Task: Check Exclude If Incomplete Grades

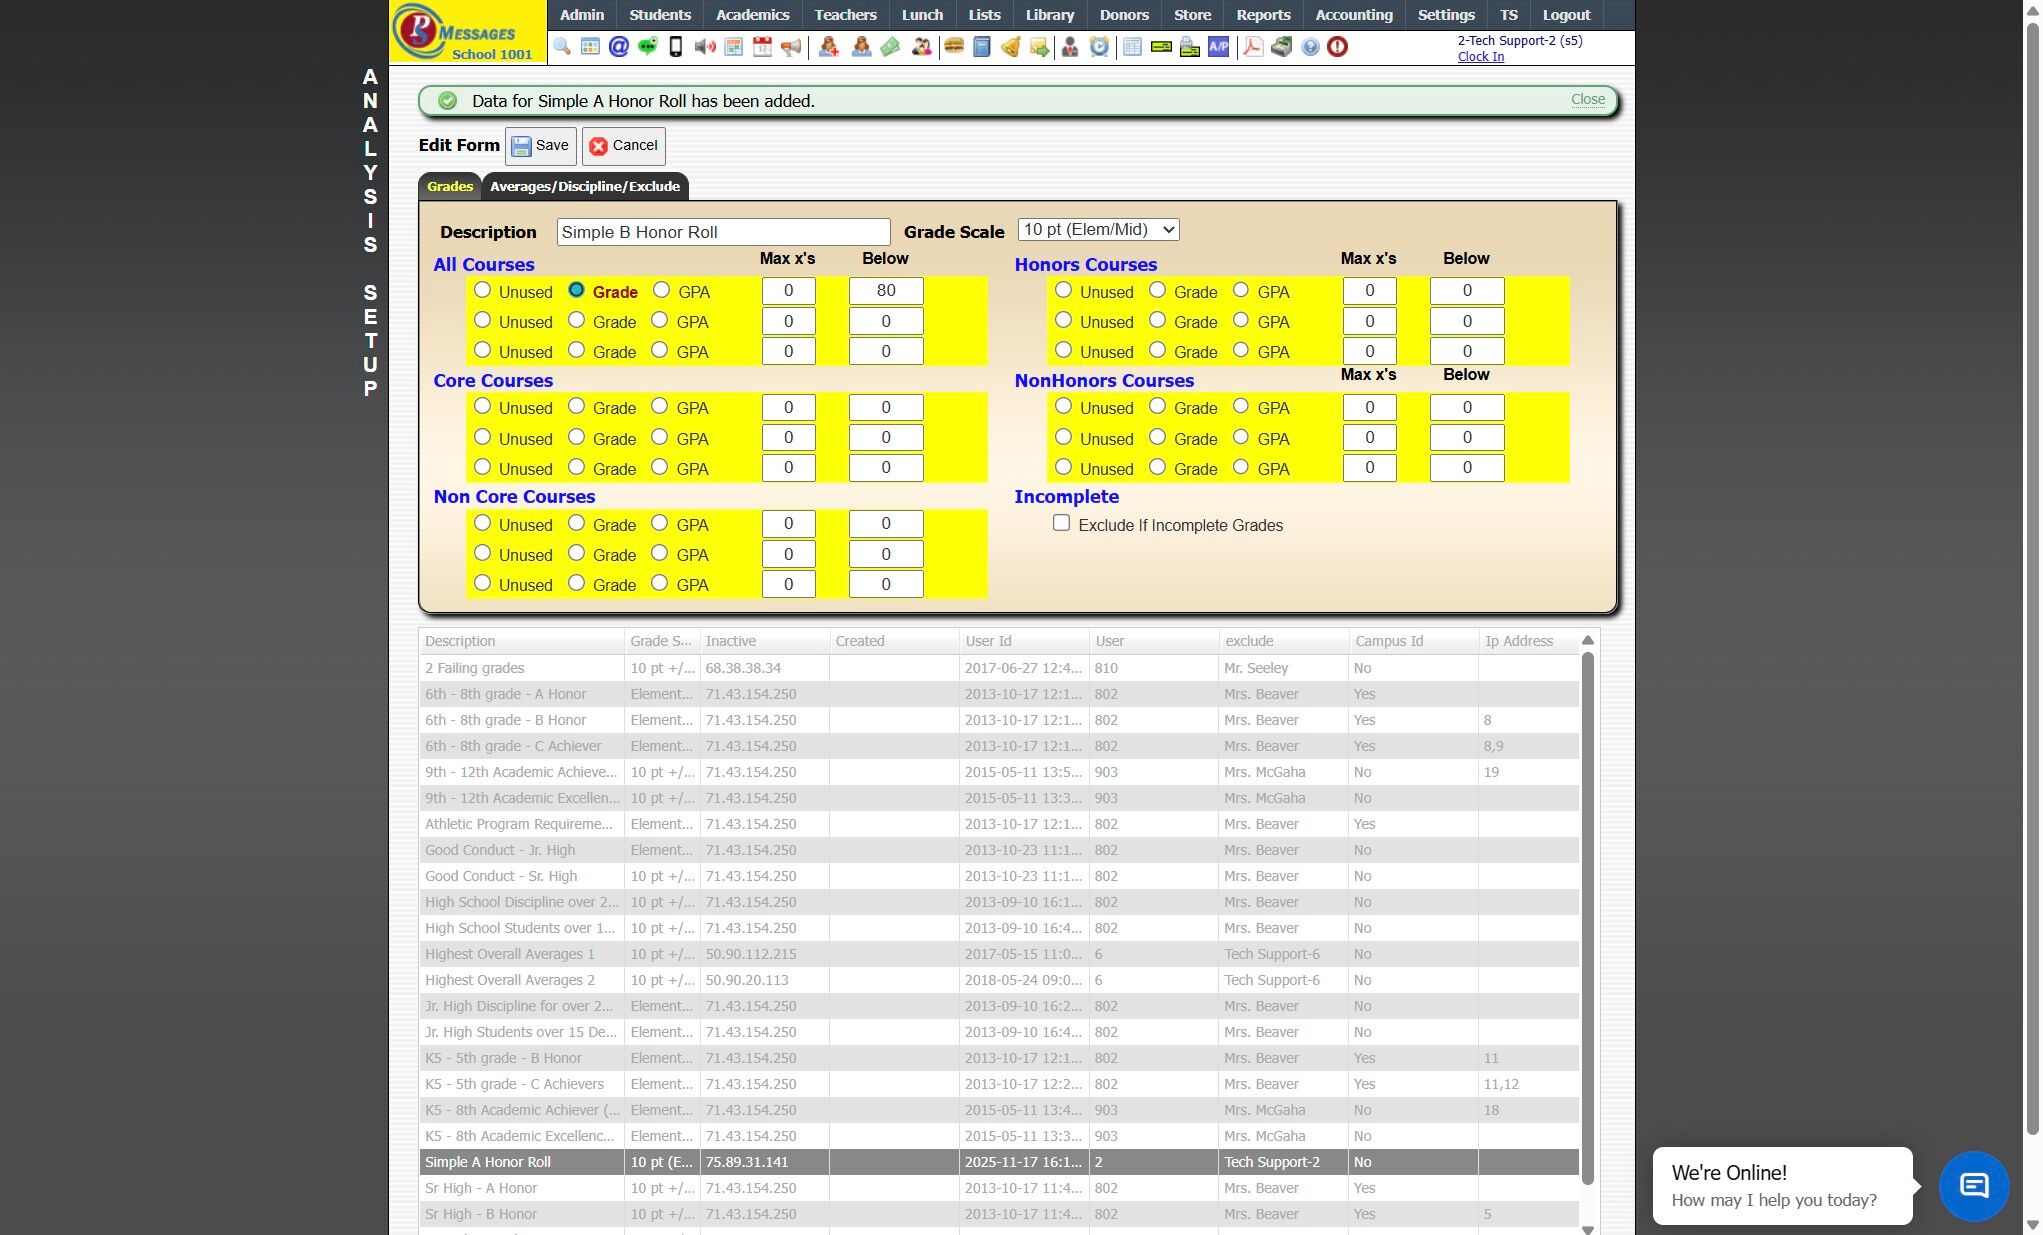Action: click(x=1061, y=523)
